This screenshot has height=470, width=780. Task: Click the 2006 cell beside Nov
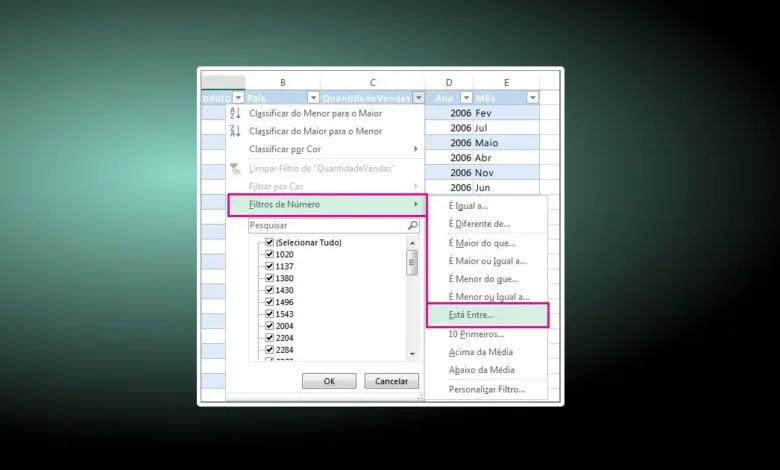[x=449, y=173]
